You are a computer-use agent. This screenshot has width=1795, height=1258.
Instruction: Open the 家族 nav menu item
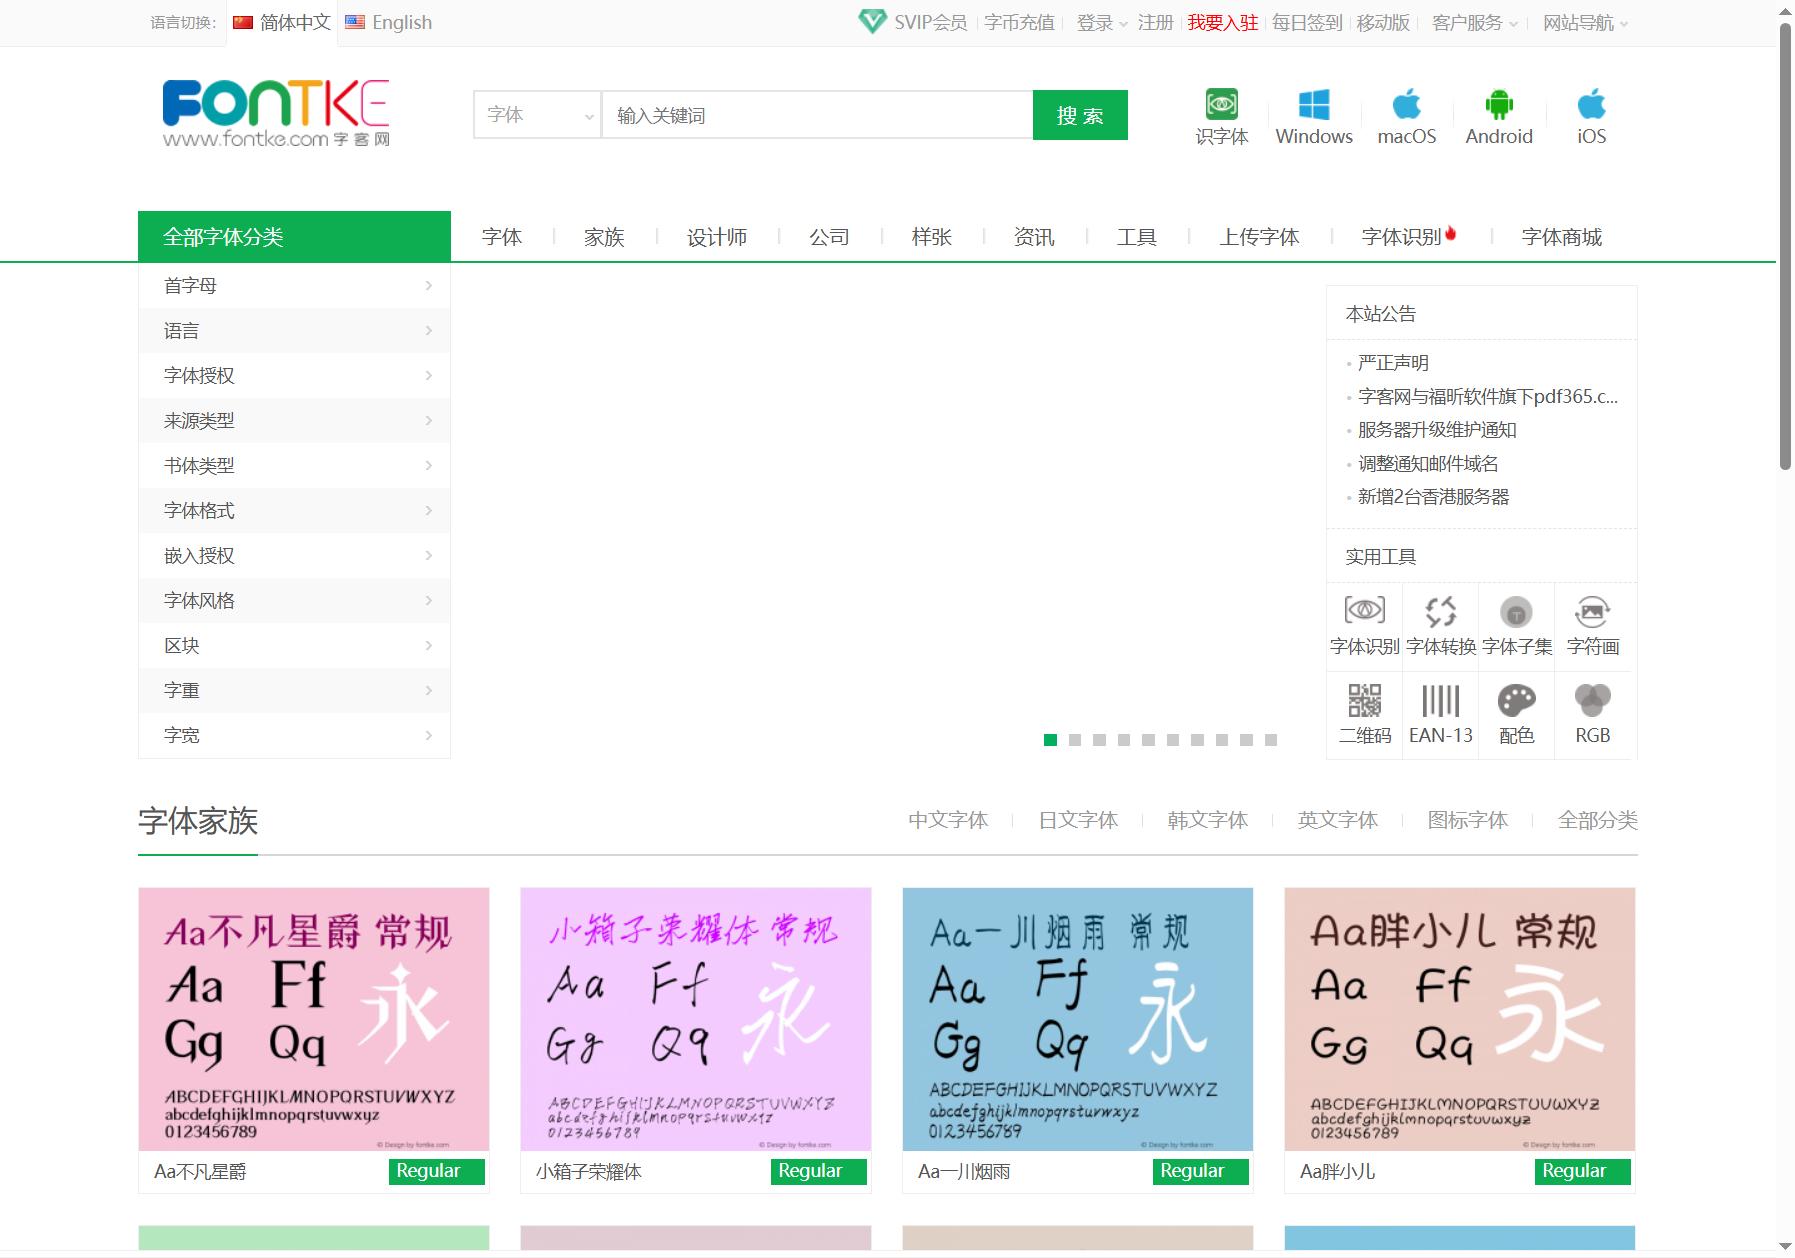[604, 237]
